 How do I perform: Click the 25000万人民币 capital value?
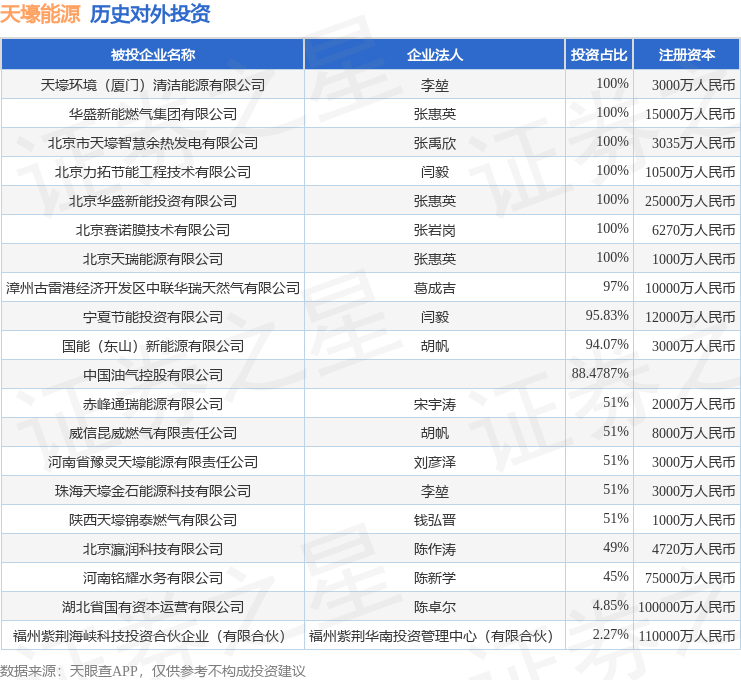pos(690,201)
